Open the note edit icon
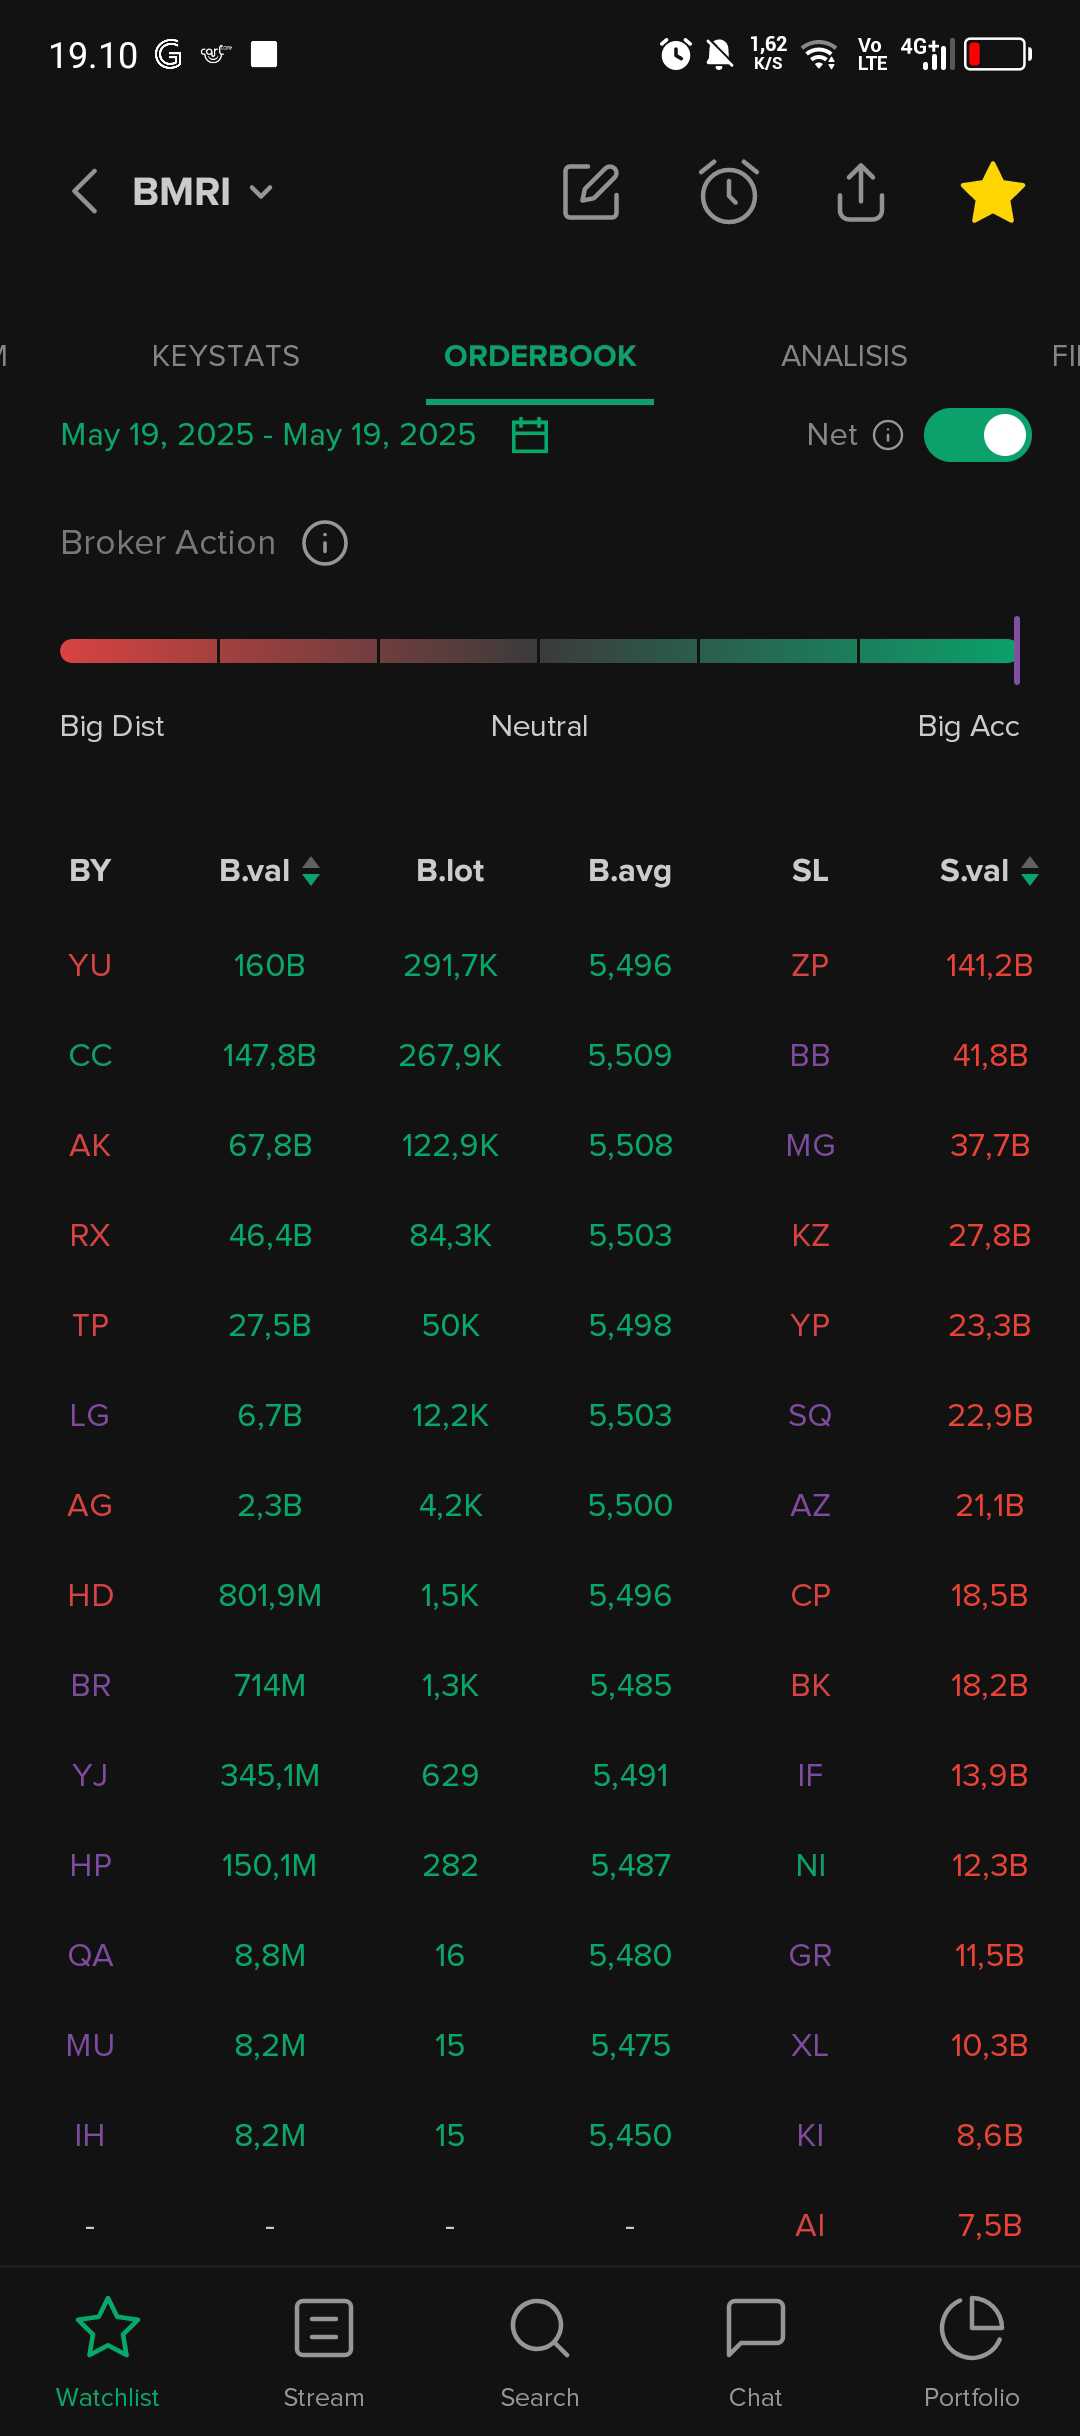This screenshot has width=1080, height=2436. click(591, 191)
